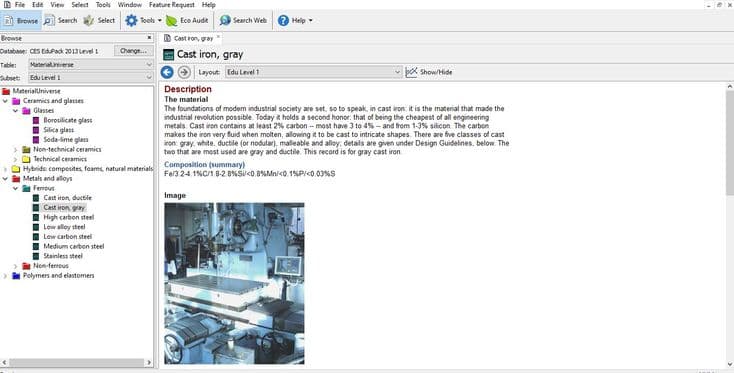Open the Window menu
The width and height of the screenshot is (734, 373).
click(130, 5)
